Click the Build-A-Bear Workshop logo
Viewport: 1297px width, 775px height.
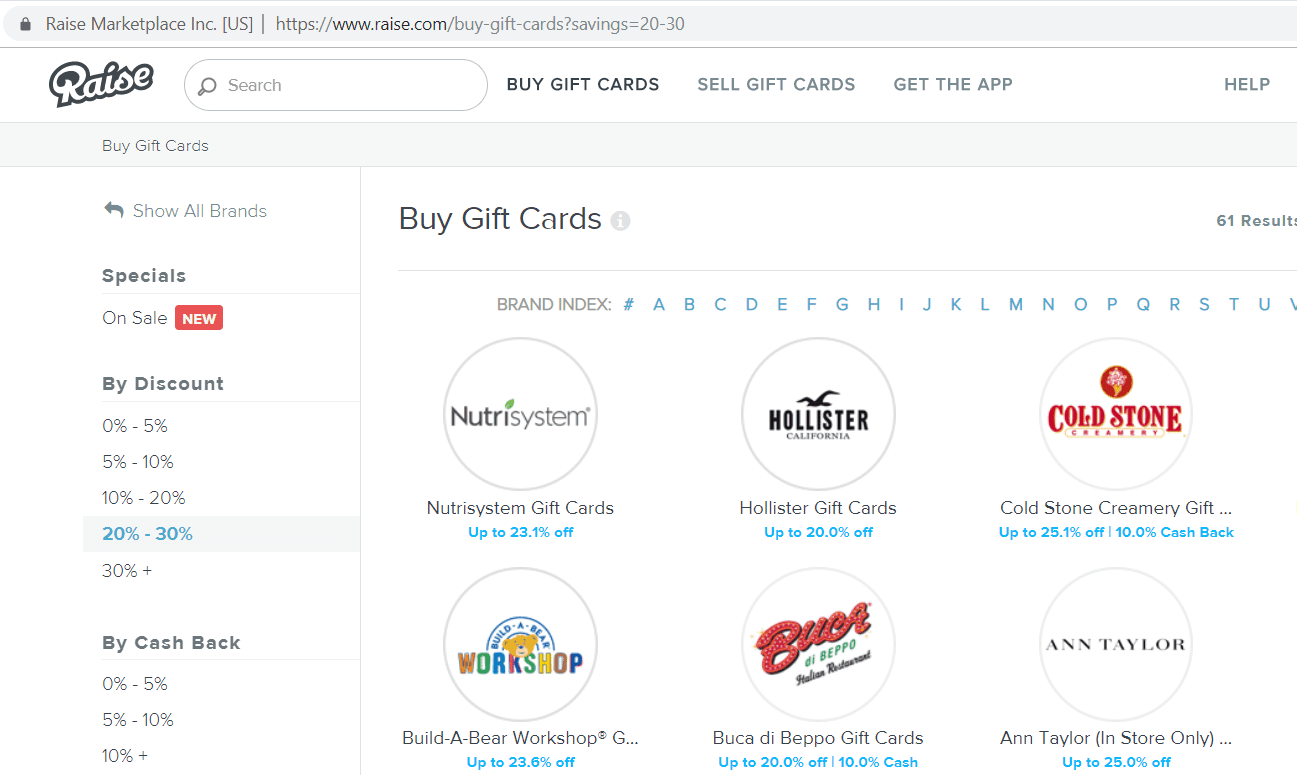tap(520, 645)
